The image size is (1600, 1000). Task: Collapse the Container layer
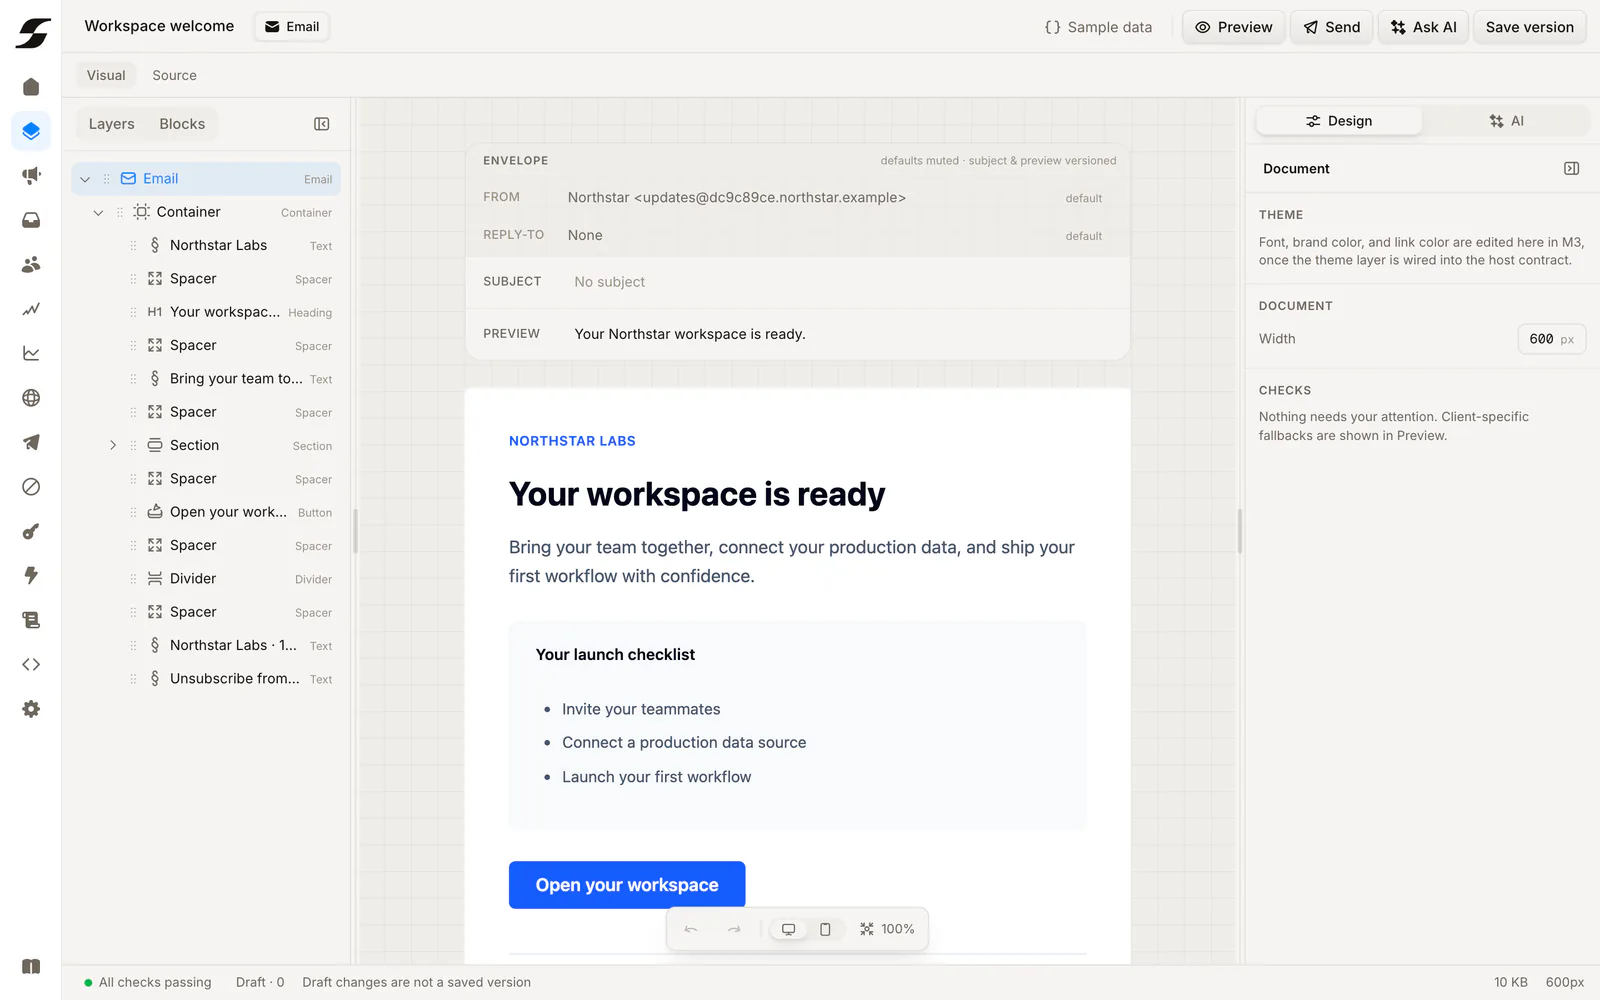click(98, 212)
